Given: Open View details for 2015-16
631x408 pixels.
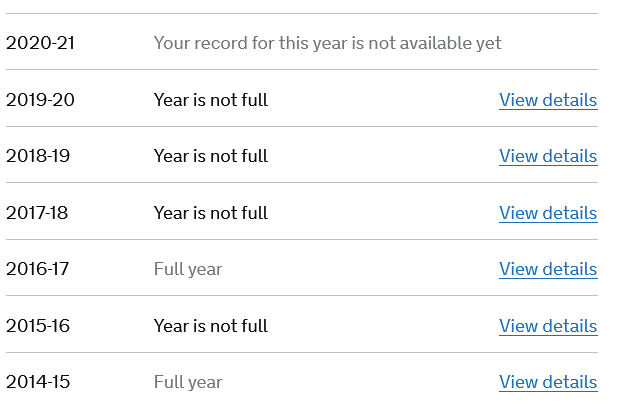Looking at the screenshot, I should [547, 326].
